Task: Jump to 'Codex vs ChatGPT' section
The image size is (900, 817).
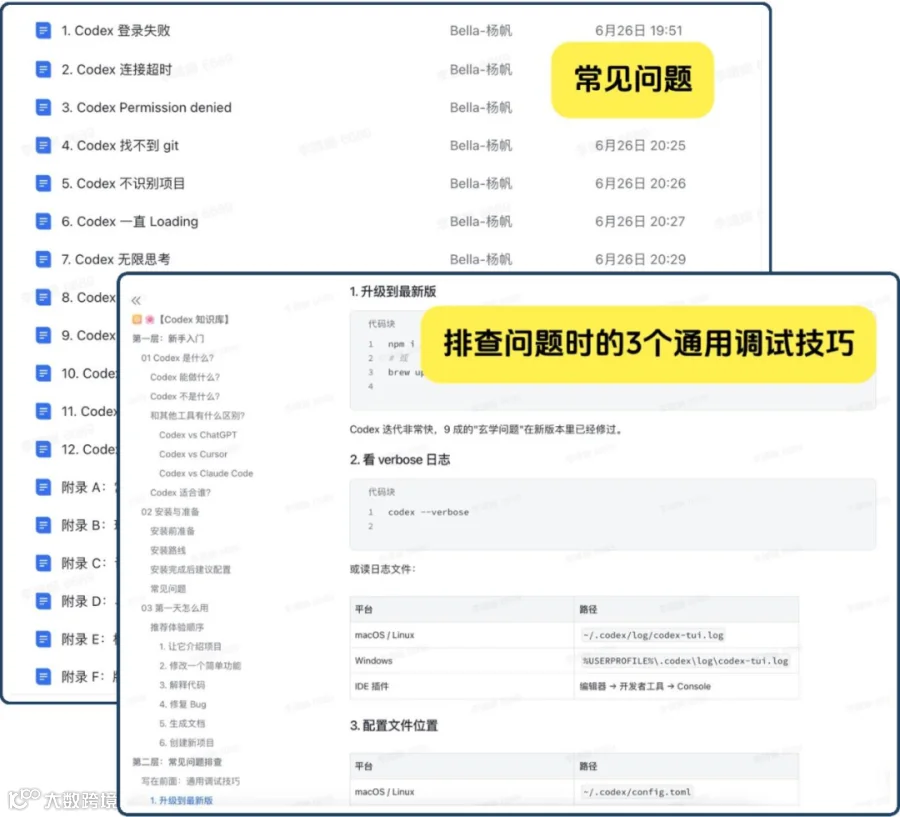Action: [x=198, y=435]
